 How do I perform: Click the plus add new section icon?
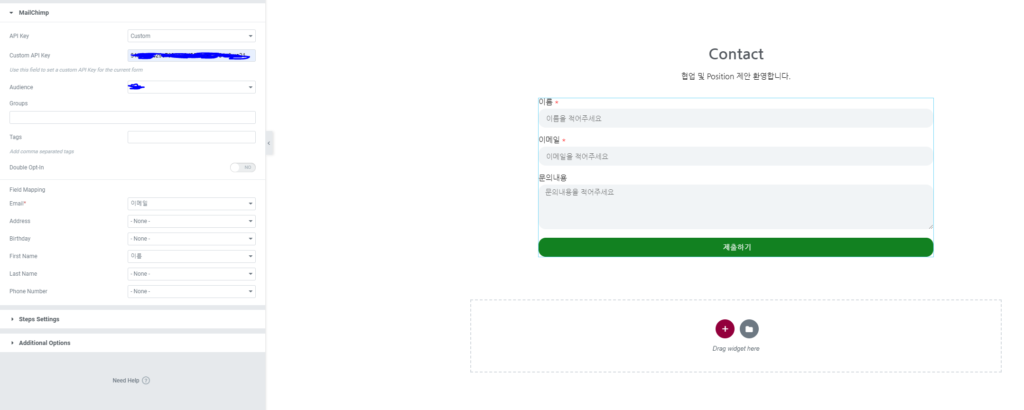pos(725,329)
